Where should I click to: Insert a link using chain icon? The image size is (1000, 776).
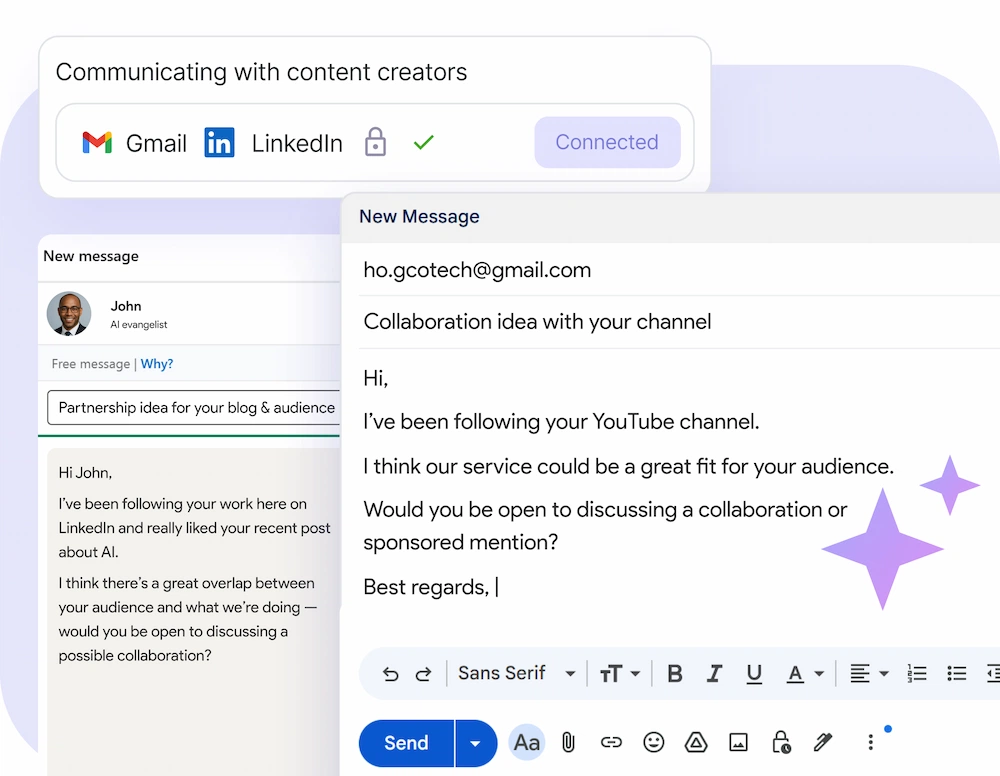pyautogui.click(x=611, y=742)
